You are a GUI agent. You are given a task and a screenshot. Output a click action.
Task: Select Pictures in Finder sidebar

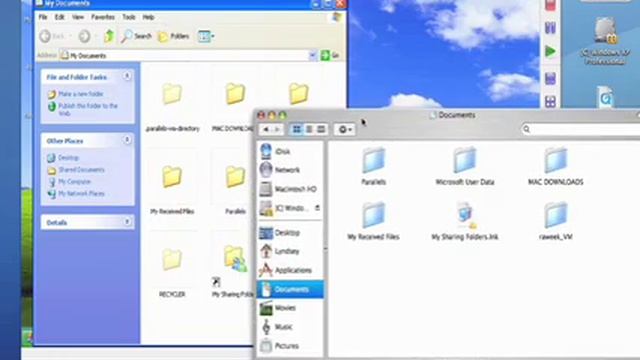tap(291, 346)
